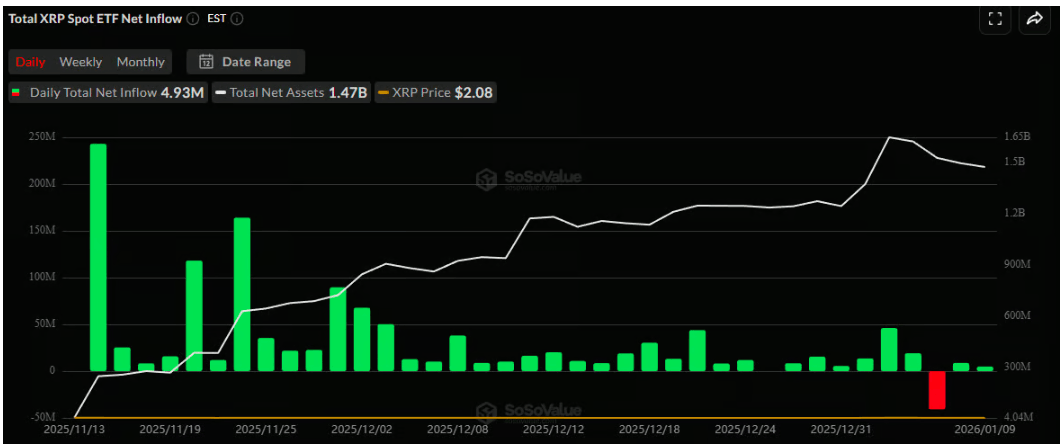The height and width of the screenshot is (447, 1063).
Task: Toggle XRP Price line series
Action: pyautogui.click(x=435, y=93)
